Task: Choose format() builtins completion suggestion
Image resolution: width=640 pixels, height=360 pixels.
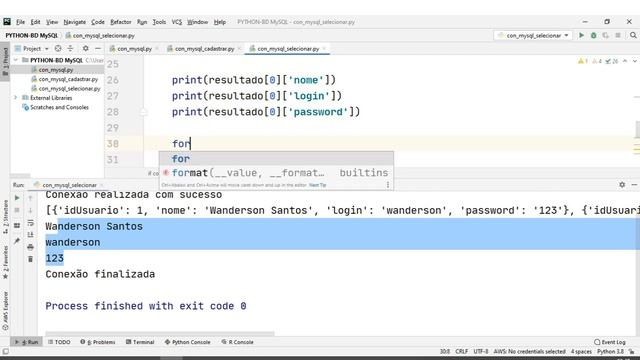Action: point(276,173)
